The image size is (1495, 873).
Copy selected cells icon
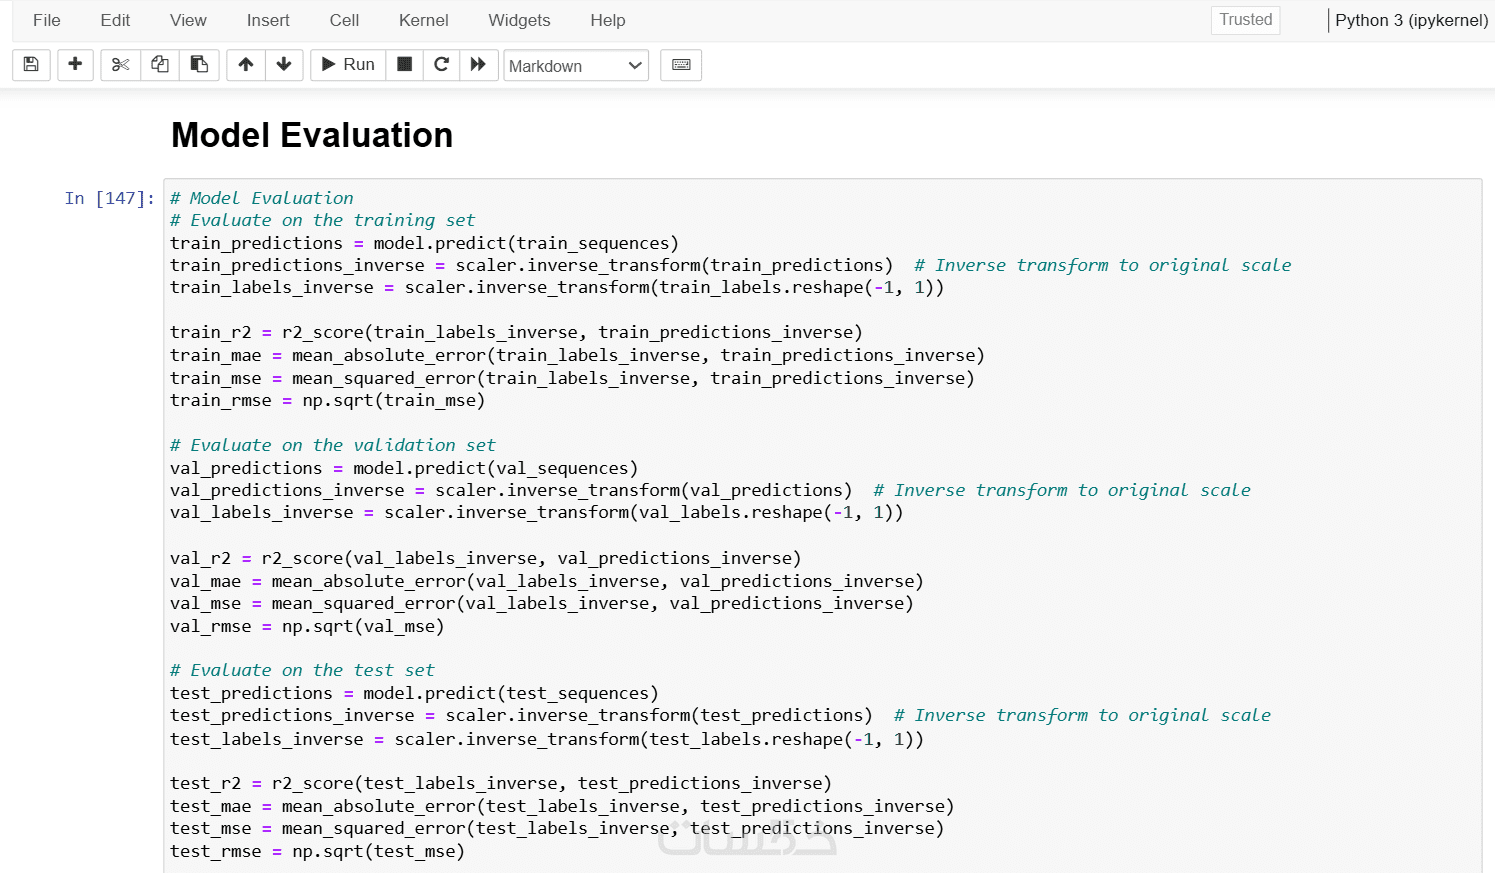point(160,65)
